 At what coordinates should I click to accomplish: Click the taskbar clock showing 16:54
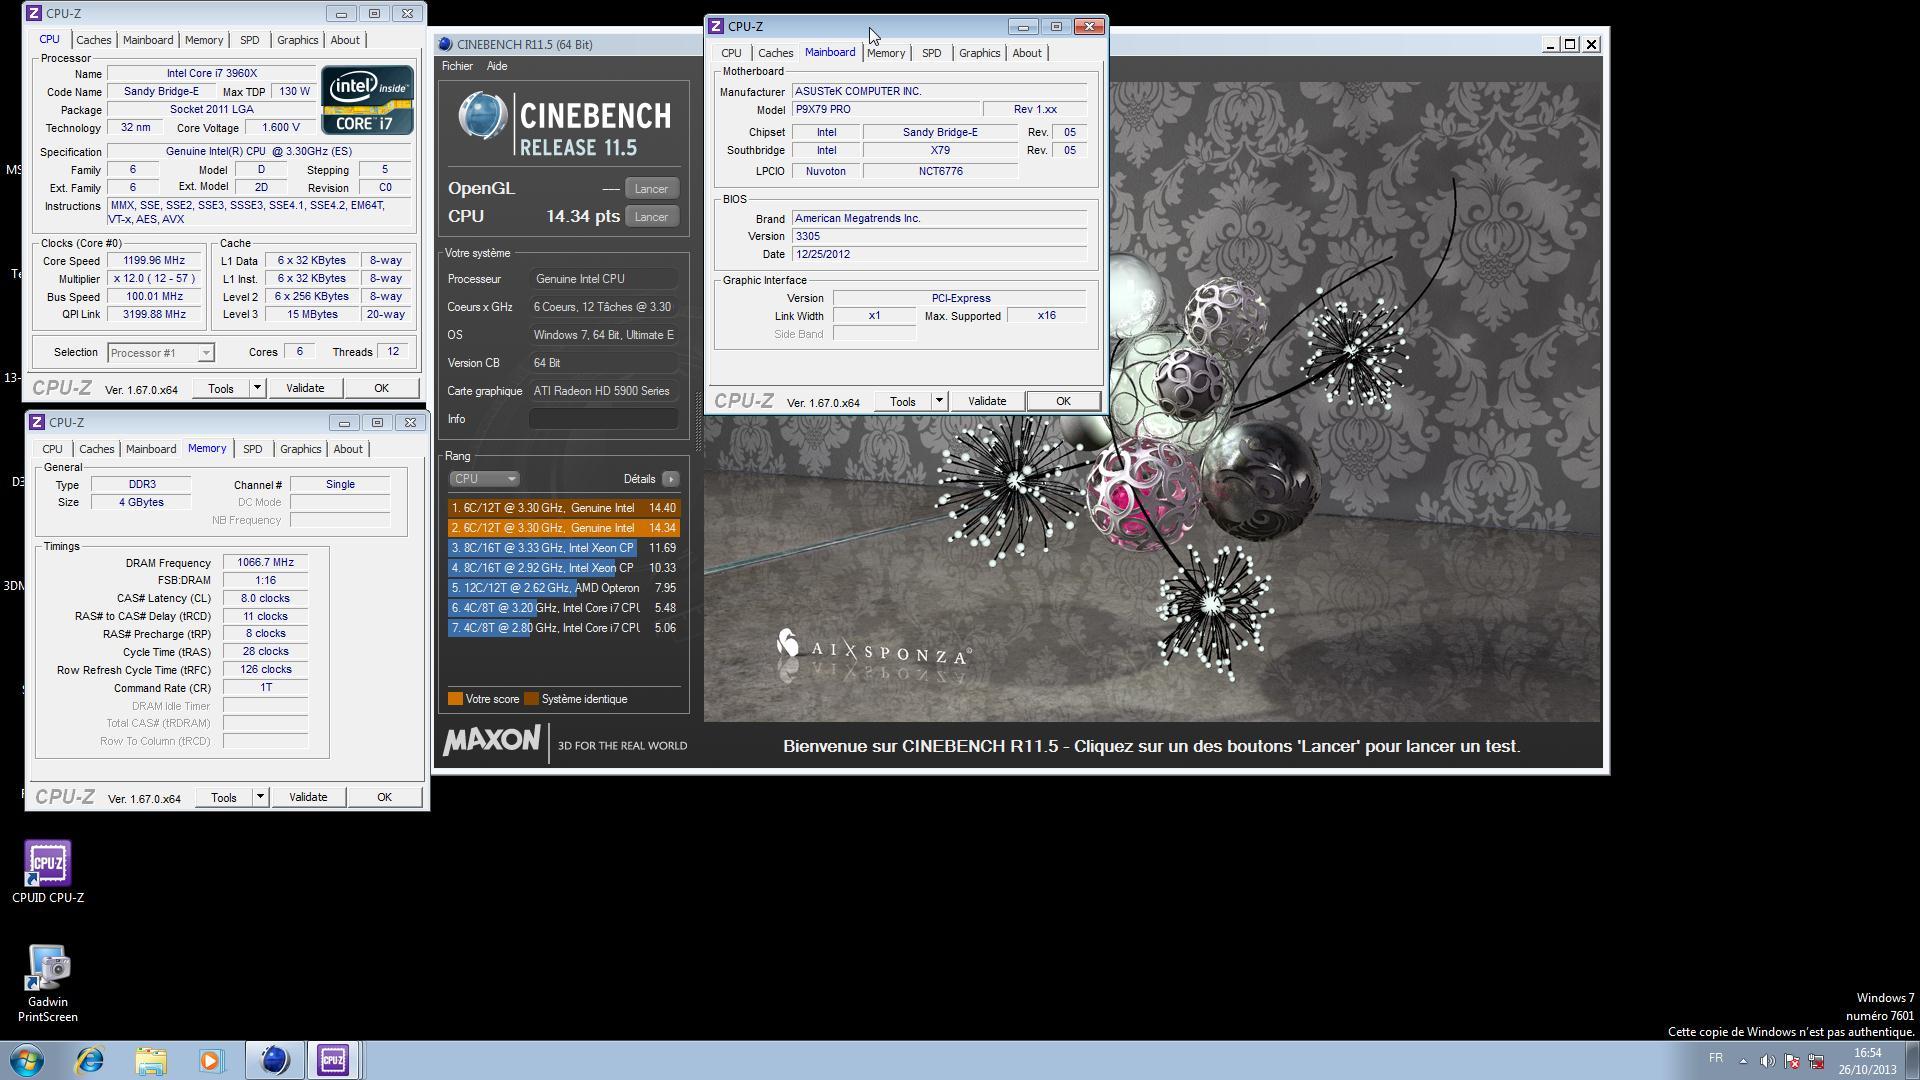tap(1867, 1061)
